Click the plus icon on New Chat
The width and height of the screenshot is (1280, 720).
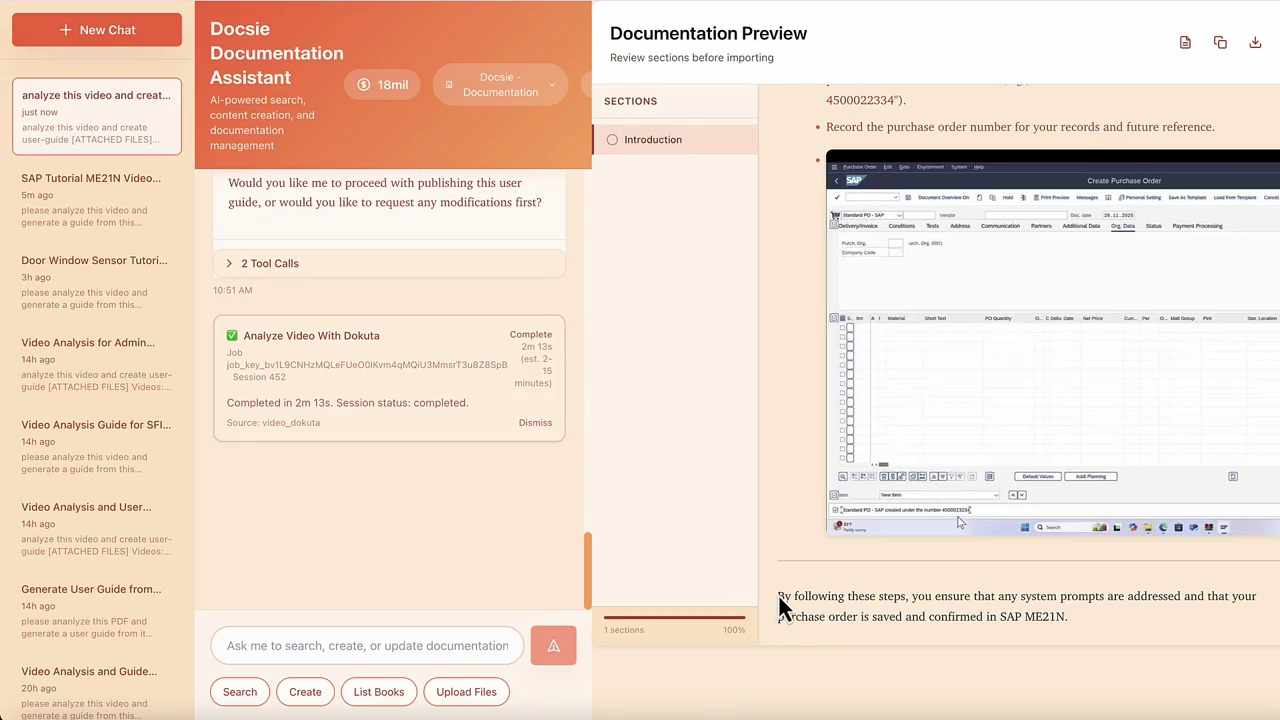click(x=66, y=29)
